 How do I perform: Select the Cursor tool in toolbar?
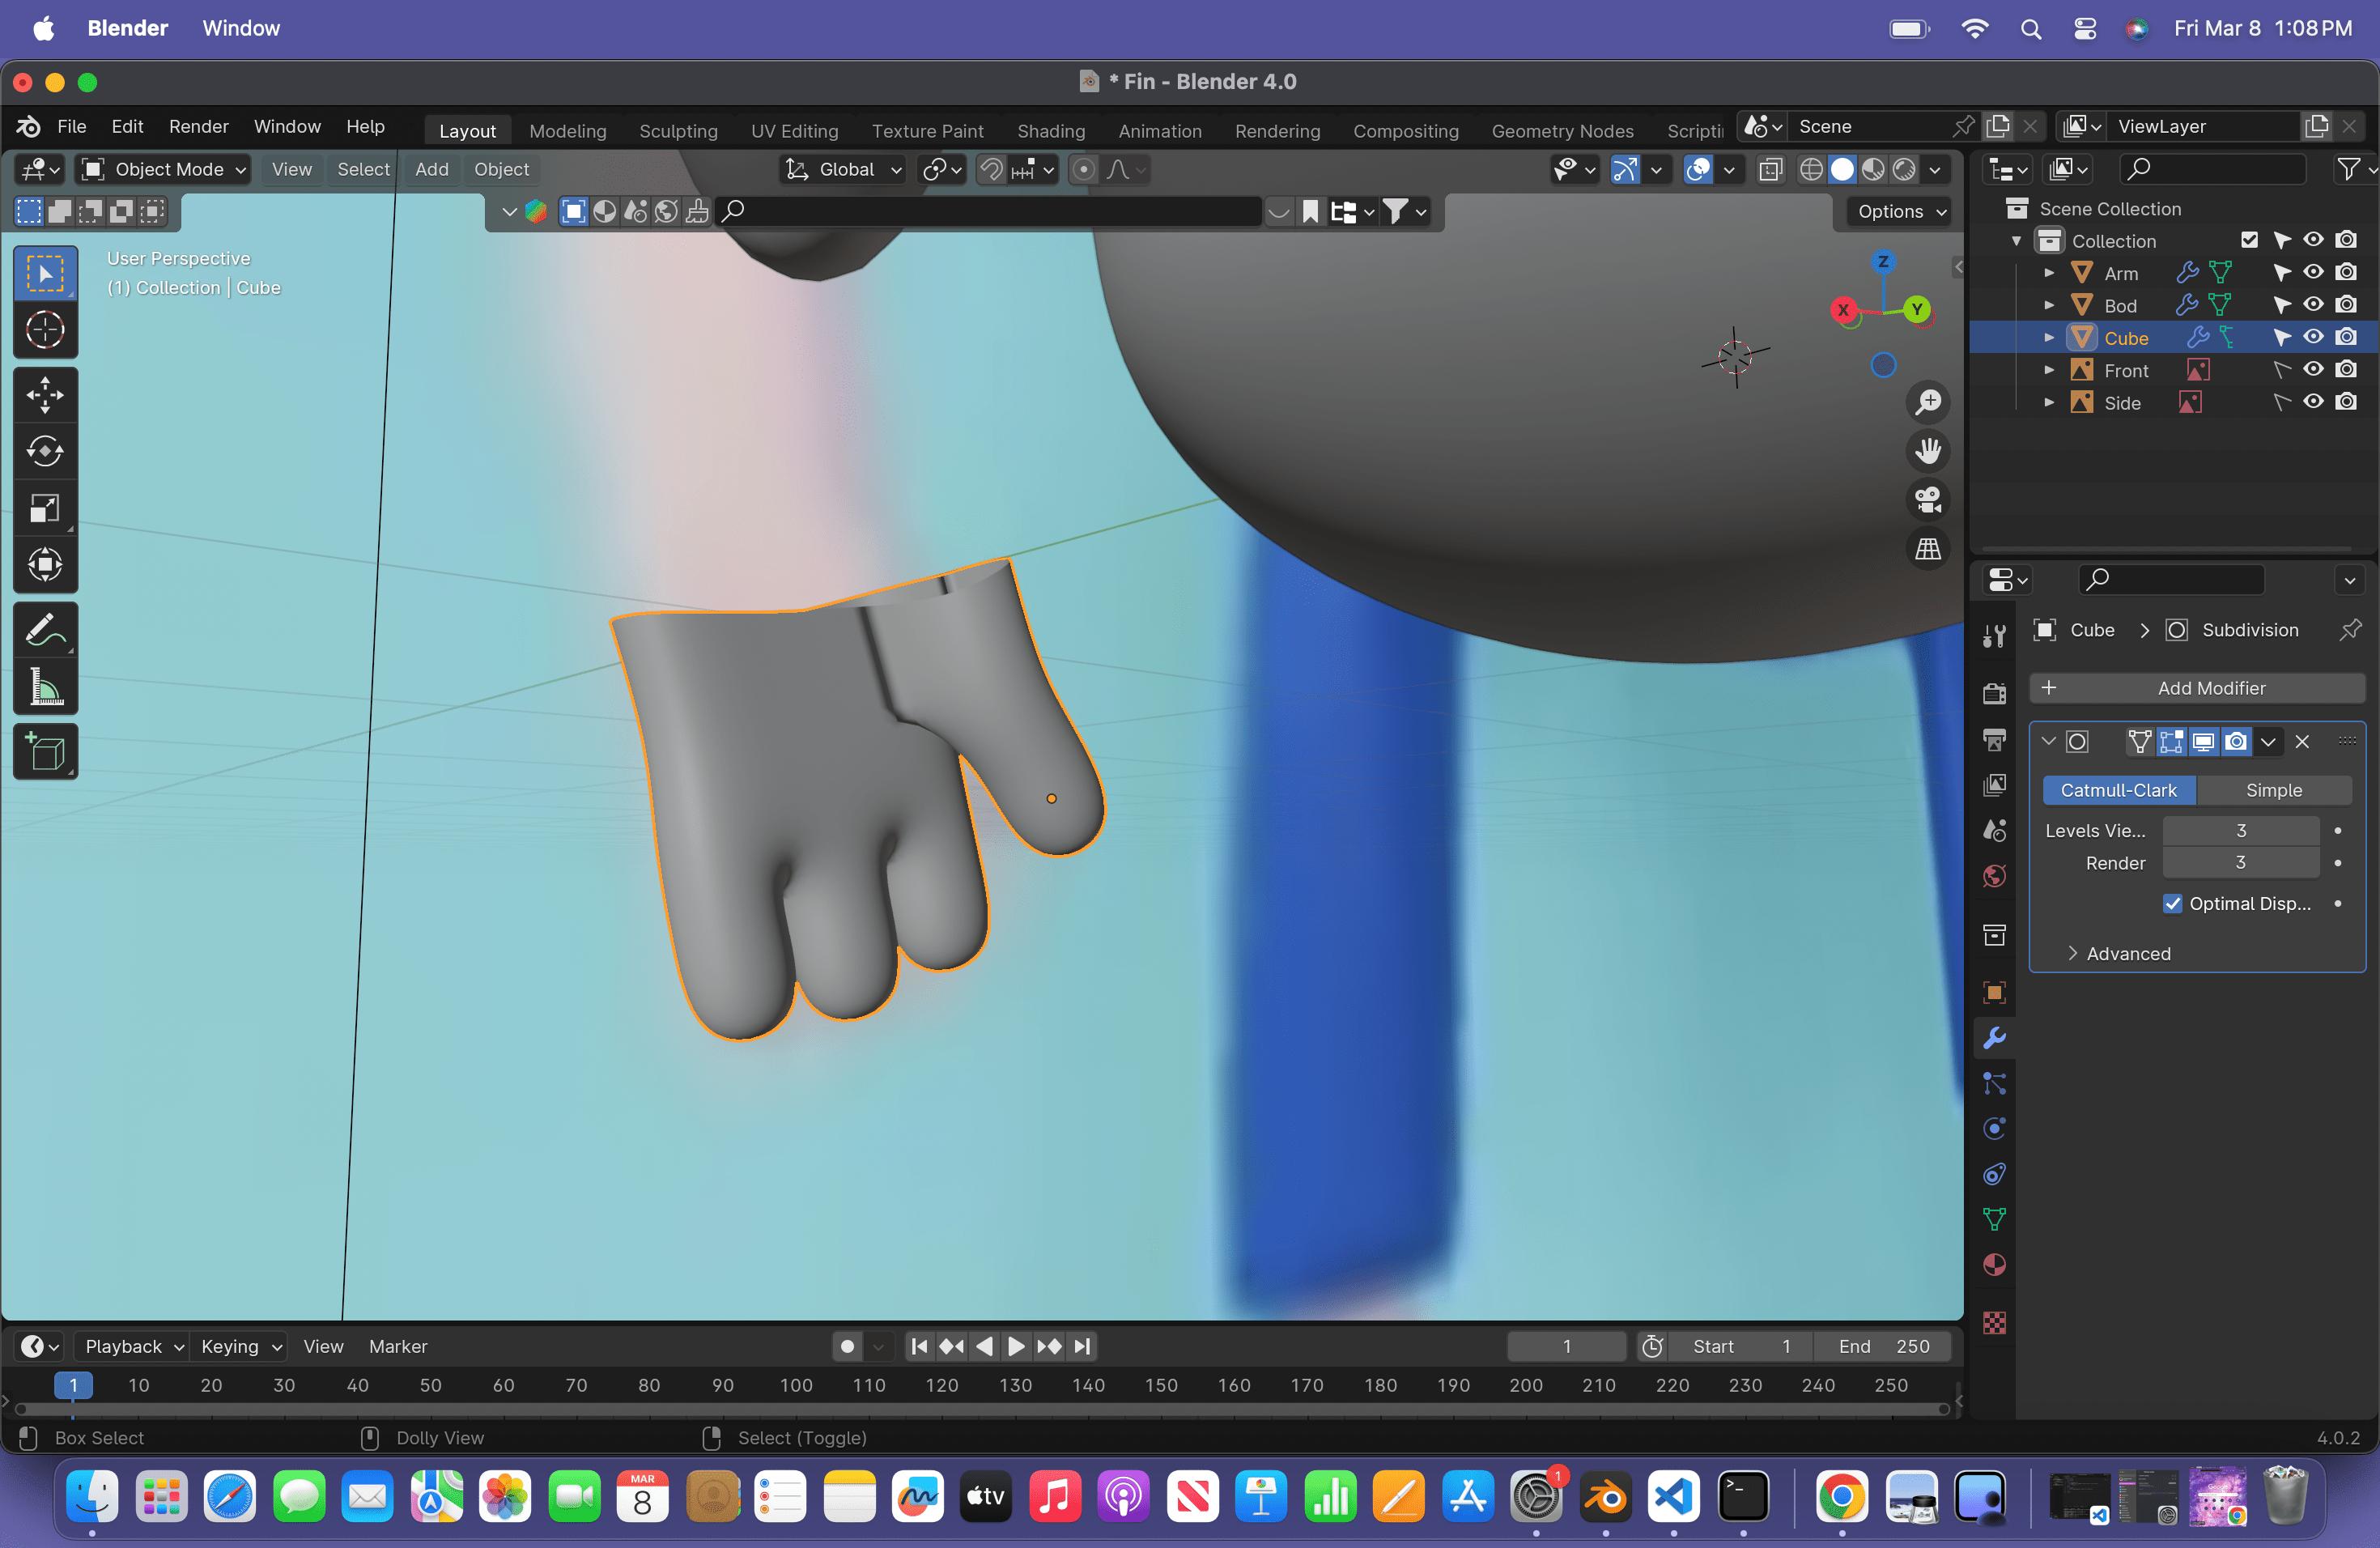(45, 330)
